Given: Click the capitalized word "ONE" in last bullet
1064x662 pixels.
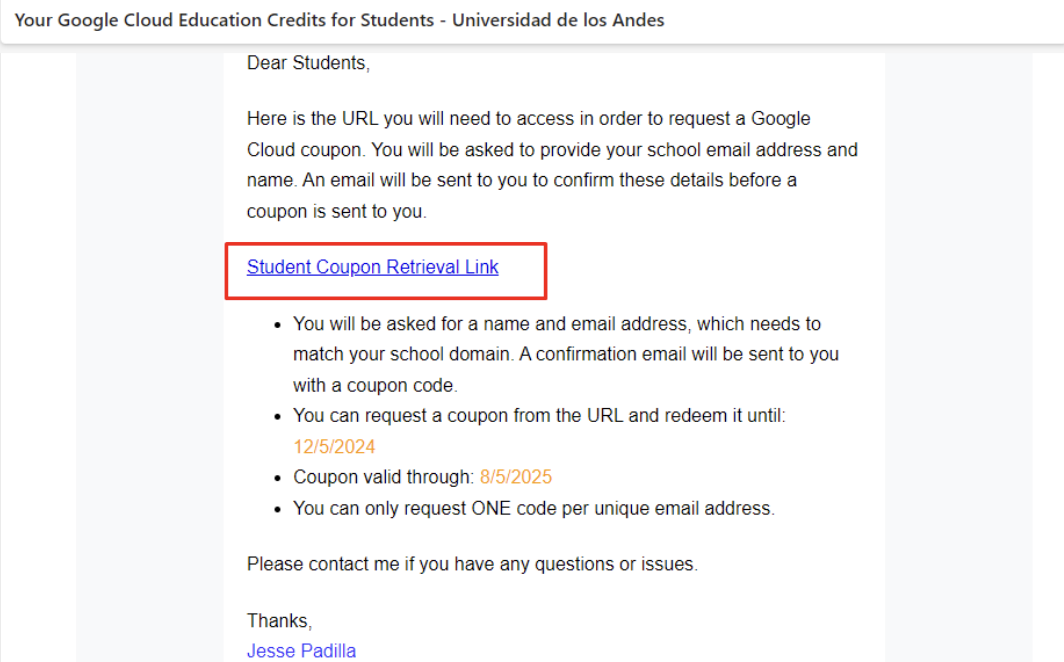Looking at the screenshot, I should (x=491, y=508).
